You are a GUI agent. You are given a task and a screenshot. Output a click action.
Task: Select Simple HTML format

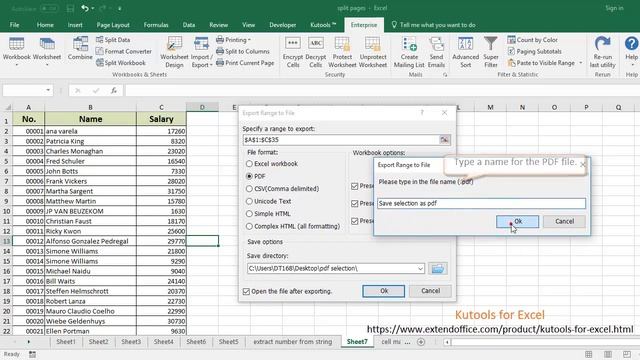(x=268, y=214)
